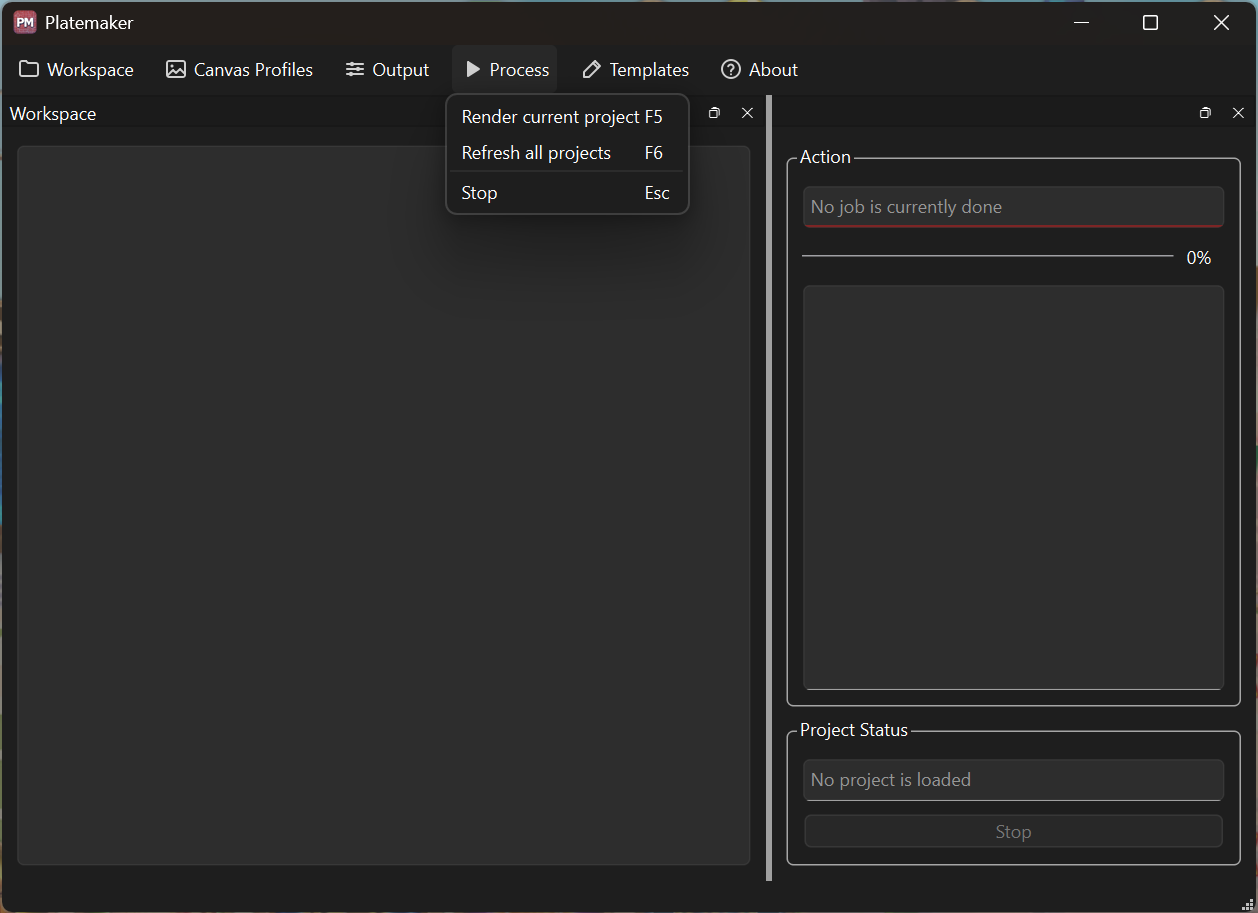Screen dimensions: 1258x913
Task: Maximize the Platemaker window
Action: (x=1150, y=22)
